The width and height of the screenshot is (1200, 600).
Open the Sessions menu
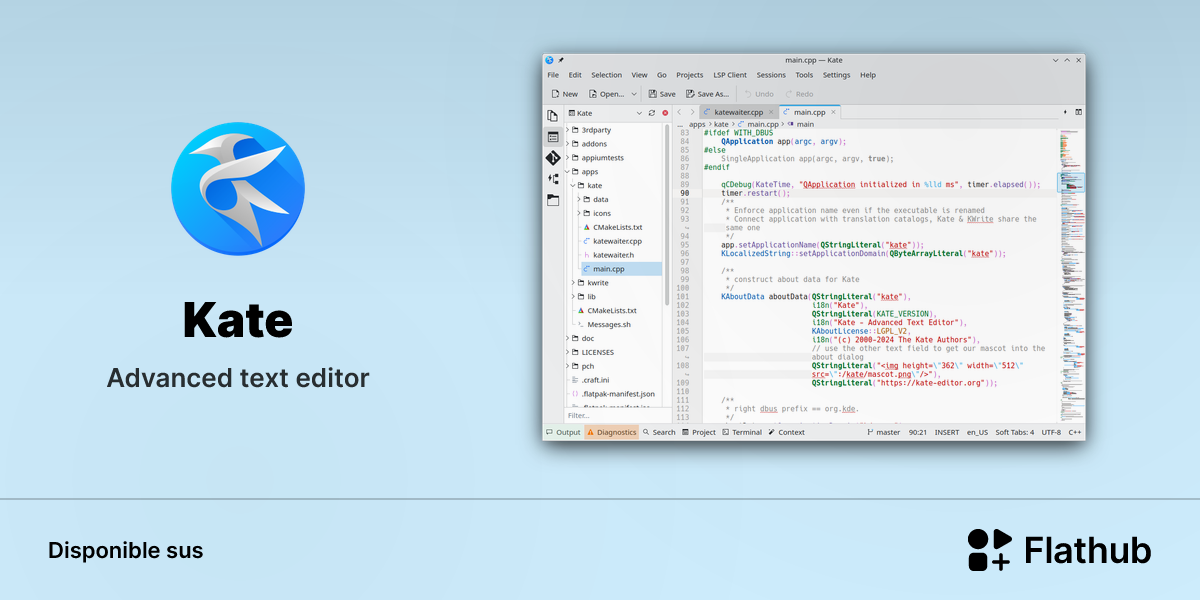click(771, 75)
